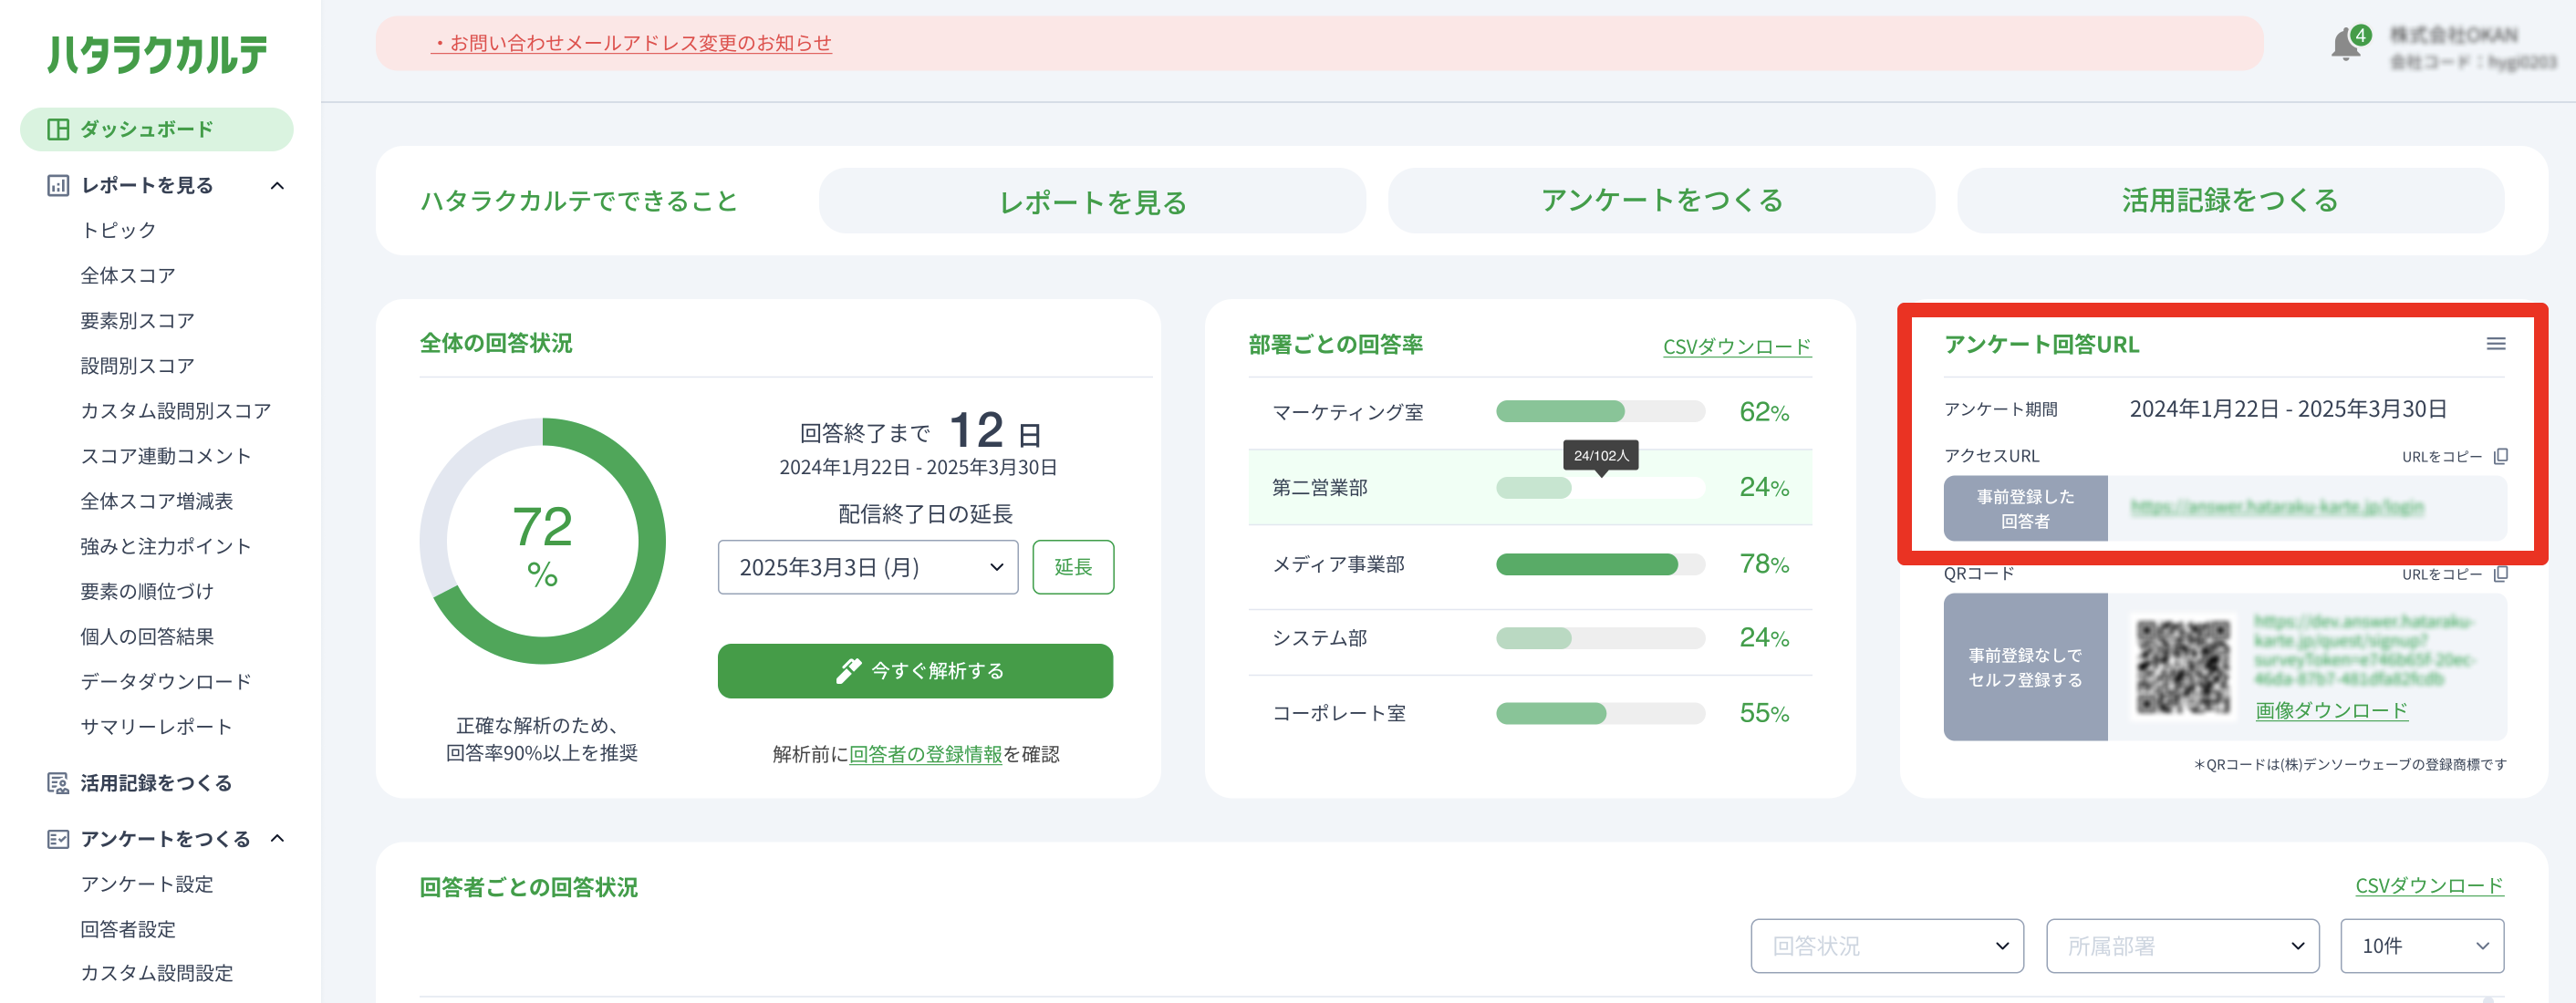Image resolution: width=2576 pixels, height=1003 pixels.
Task: Click the 延長 button
Action: coord(1073,567)
